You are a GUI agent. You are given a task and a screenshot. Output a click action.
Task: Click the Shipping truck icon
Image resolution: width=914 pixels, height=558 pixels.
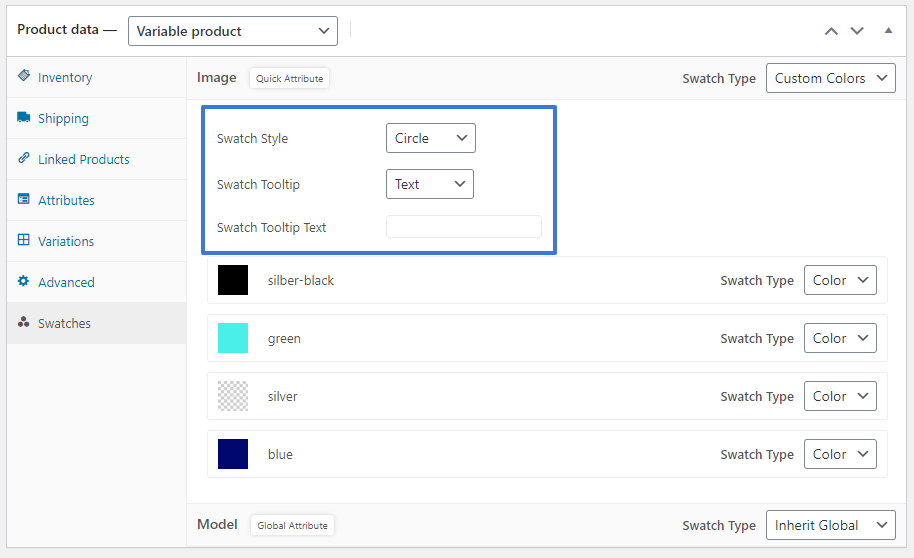pyautogui.click(x=24, y=117)
